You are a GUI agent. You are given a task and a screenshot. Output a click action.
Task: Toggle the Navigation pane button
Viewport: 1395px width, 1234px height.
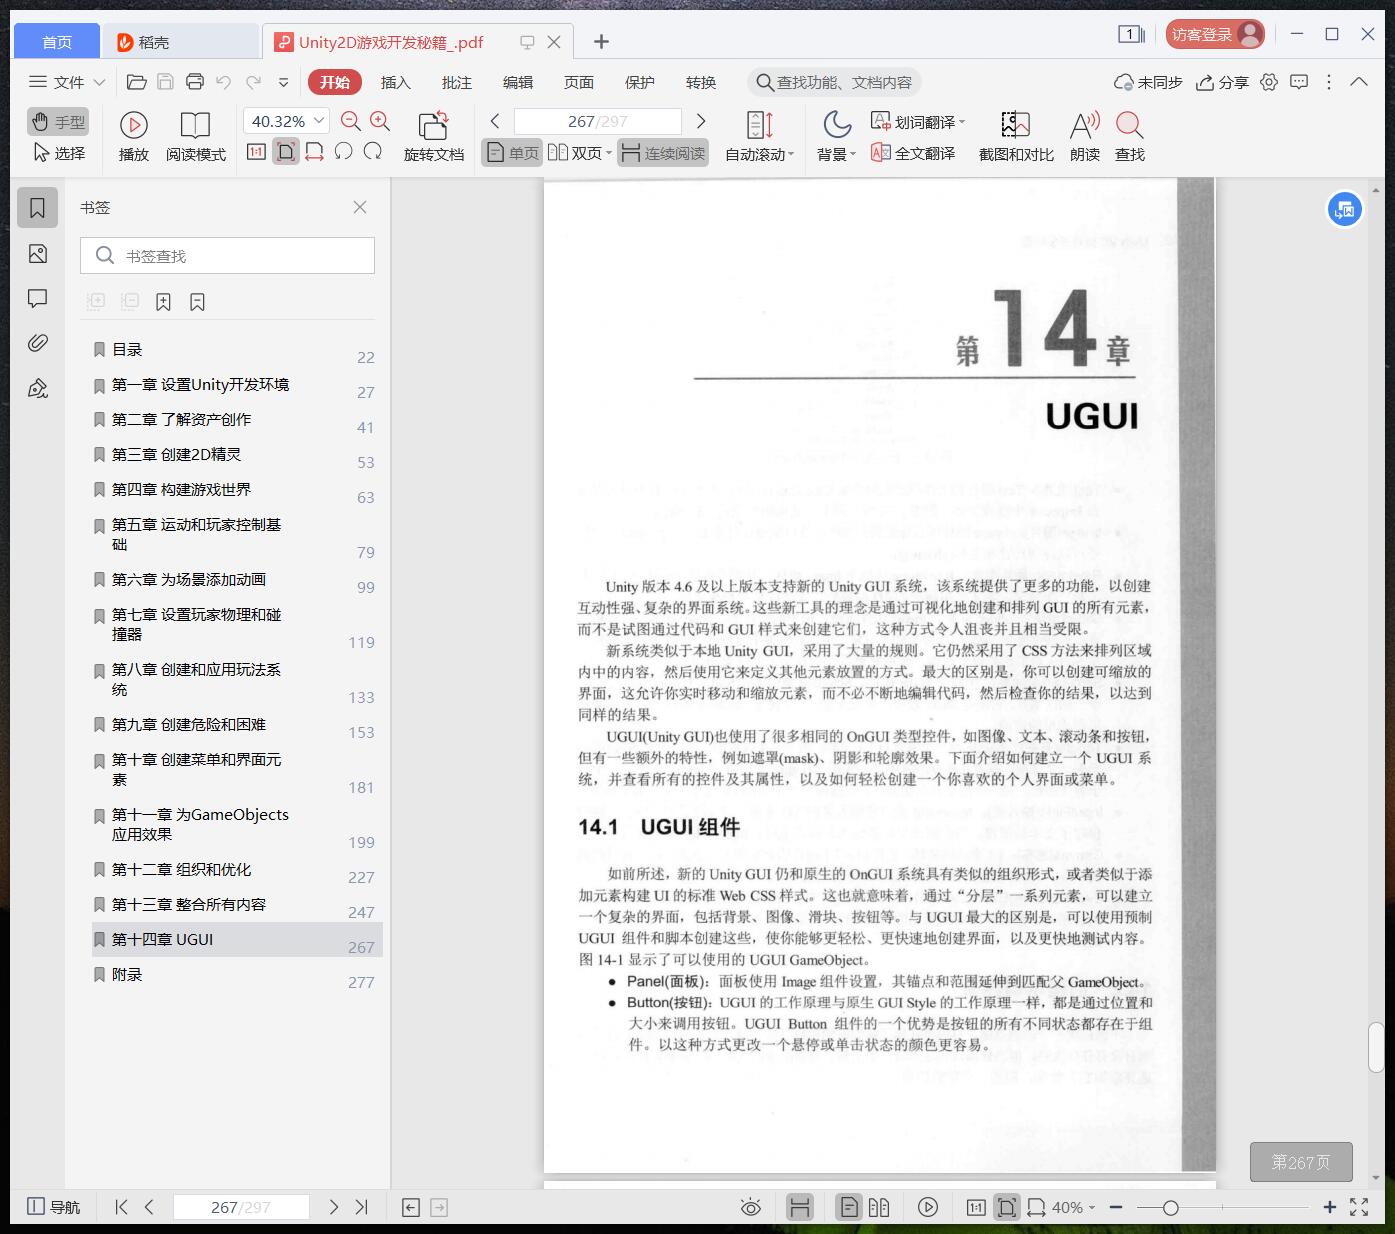coord(53,1207)
